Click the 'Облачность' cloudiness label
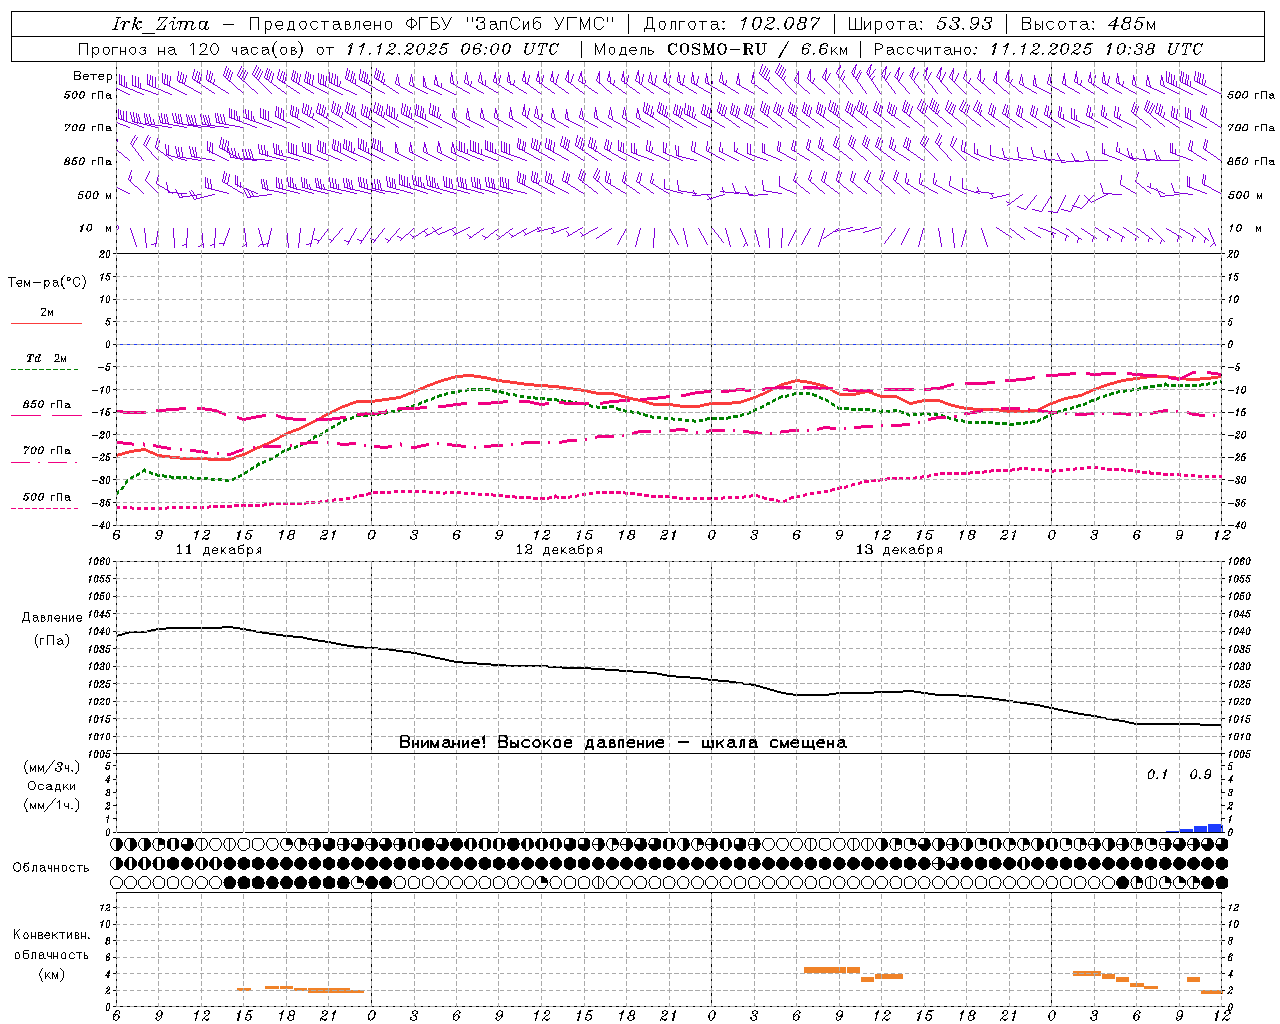This screenshot has height=1024, width=1280. (x=51, y=867)
